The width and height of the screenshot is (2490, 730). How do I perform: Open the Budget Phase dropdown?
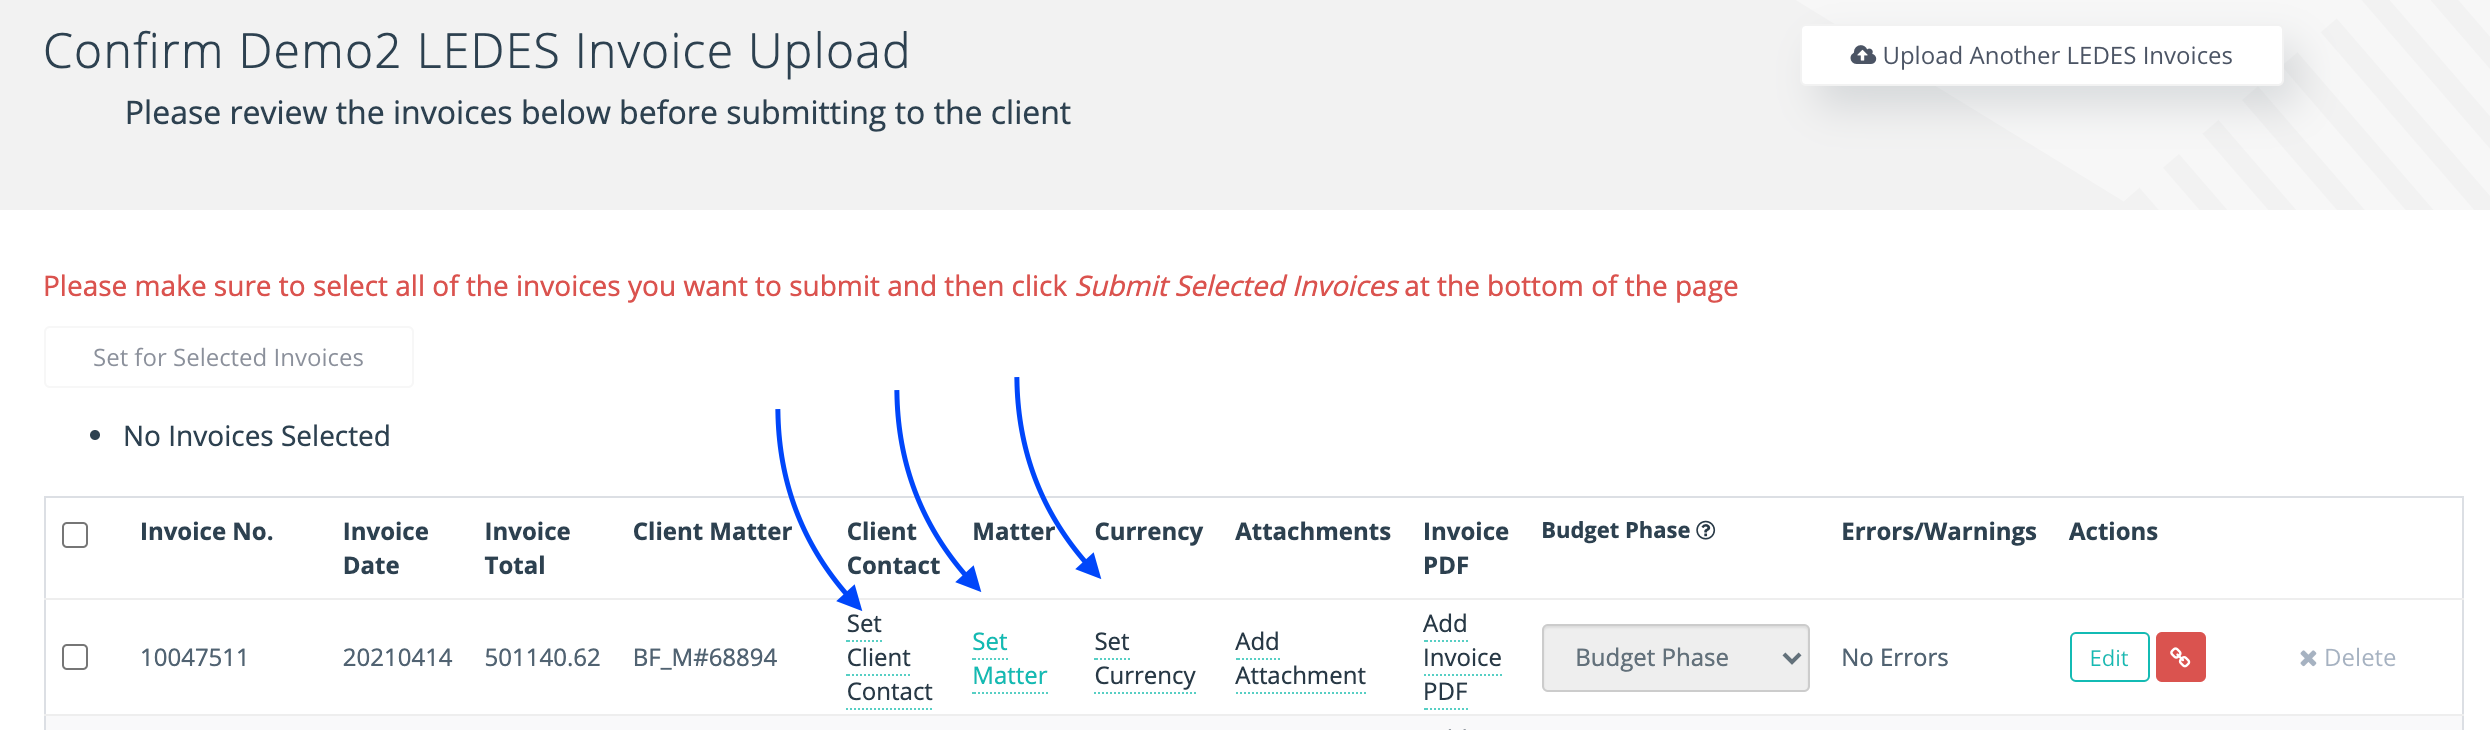pos(1675,657)
